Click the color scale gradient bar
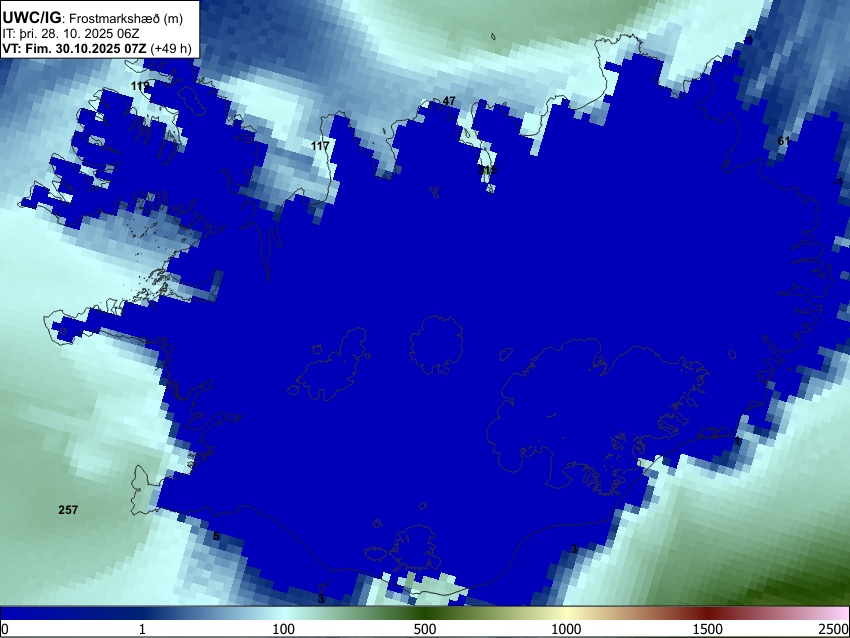This screenshot has width=850, height=638. point(425,613)
